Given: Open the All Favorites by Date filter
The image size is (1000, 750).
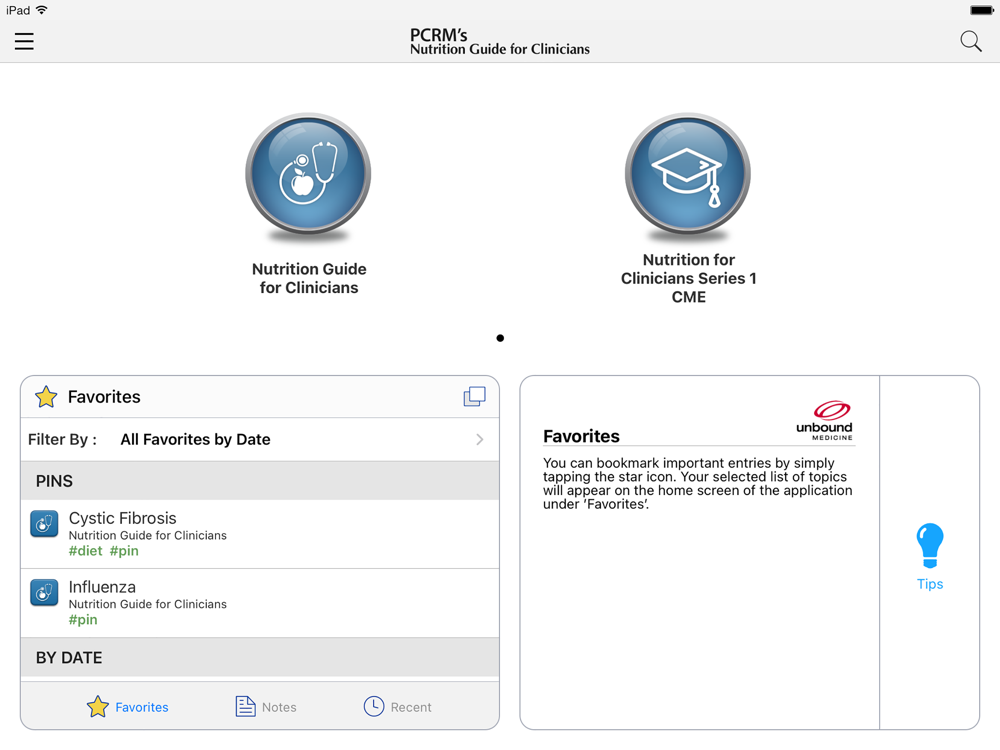Looking at the screenshot, I should 195,439.
